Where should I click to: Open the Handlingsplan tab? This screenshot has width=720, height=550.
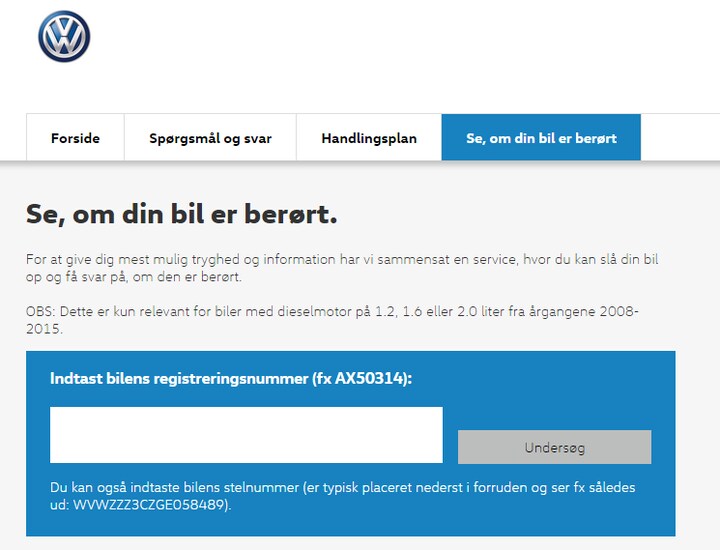369,138
